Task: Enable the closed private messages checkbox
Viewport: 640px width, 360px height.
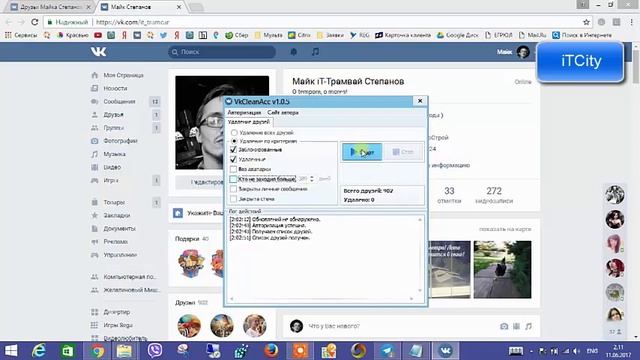Action: click(x=233, y=189)
